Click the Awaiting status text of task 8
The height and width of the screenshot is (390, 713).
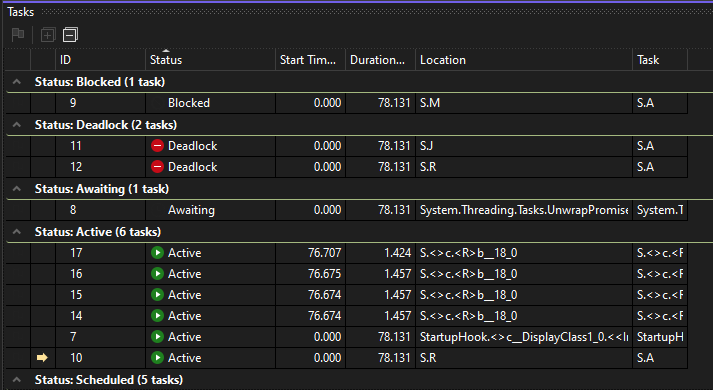[191, 210]
